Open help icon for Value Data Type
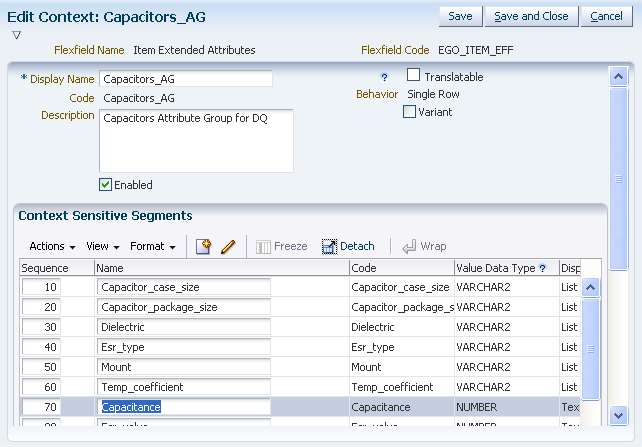This screenshot has width=642, height=447. click(x=543, y=268)
